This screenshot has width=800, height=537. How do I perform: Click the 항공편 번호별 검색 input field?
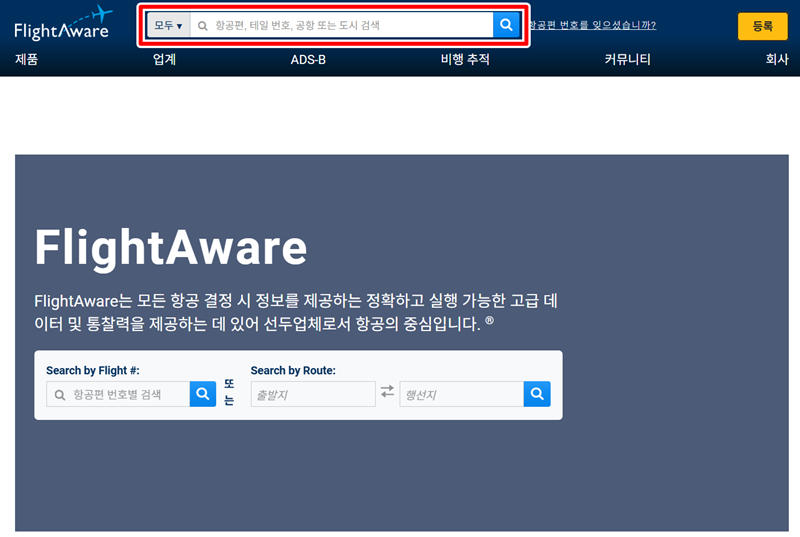coord(118,394)
